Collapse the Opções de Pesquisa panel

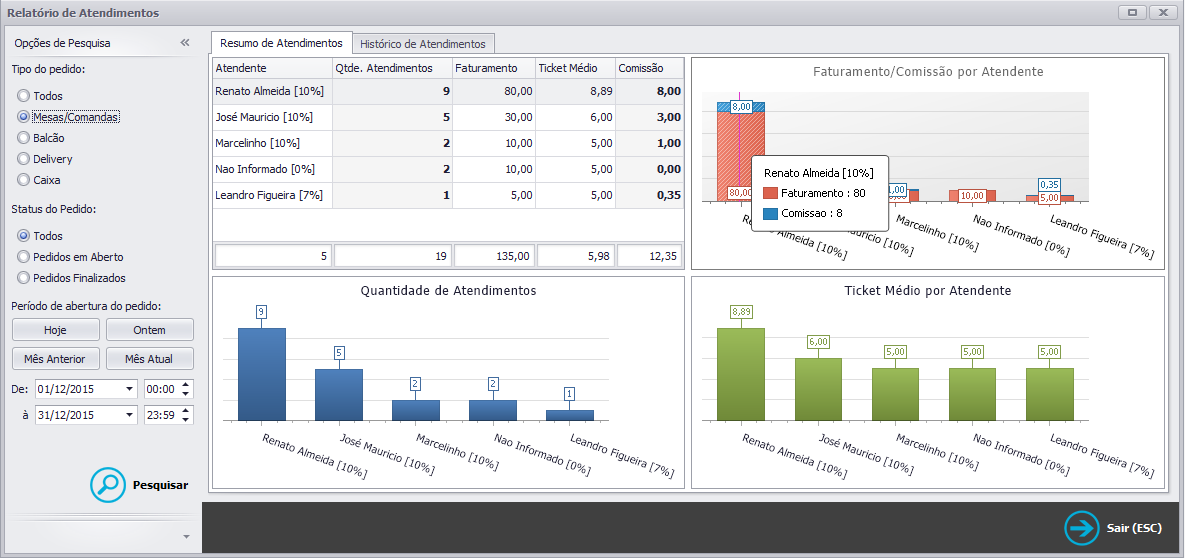[185, 43]
